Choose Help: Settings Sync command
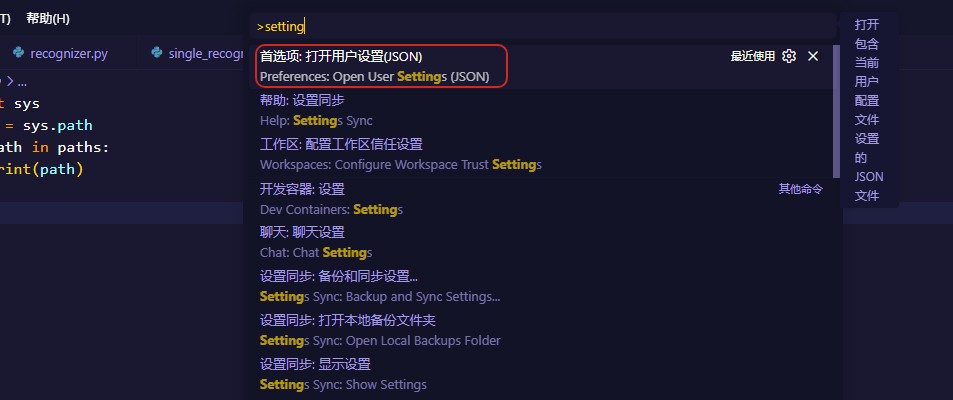 tap(542, 111)
